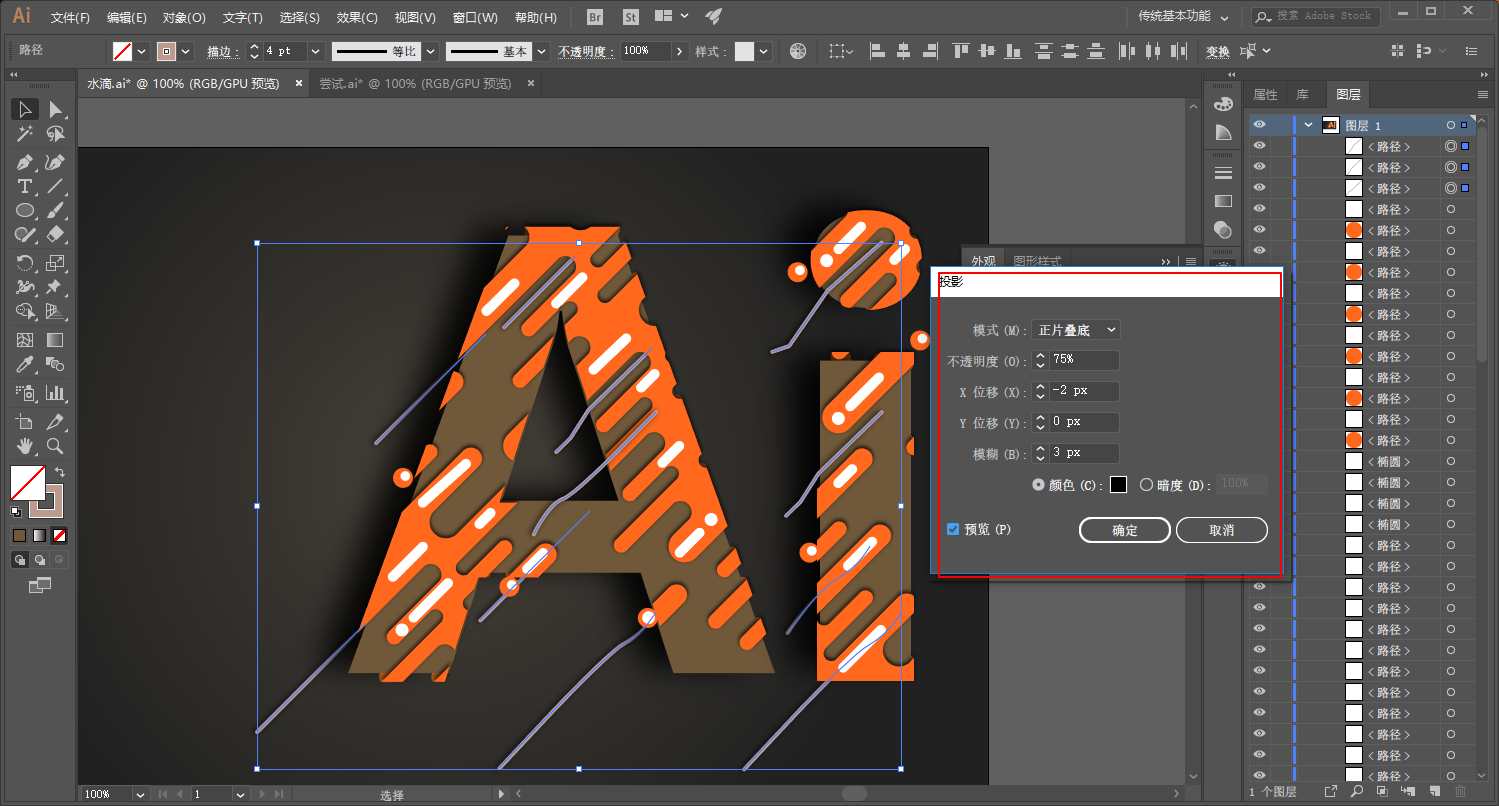The width and height of the screenshot is (1499, 806).
Task: Select the Hand tool
Action: pos(25,446)
